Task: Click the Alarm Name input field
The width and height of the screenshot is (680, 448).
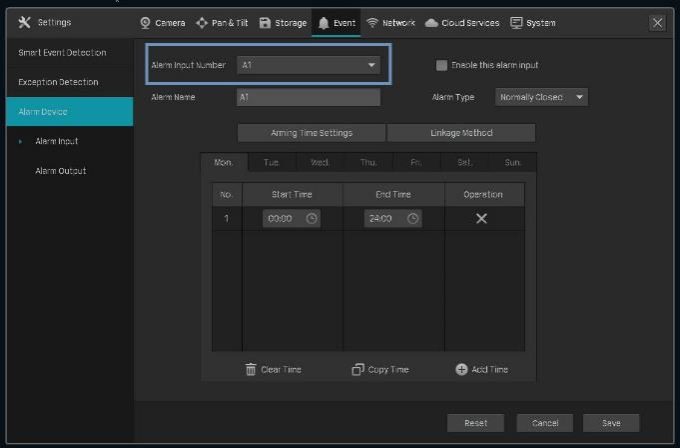Action: [x=308, y=97]
